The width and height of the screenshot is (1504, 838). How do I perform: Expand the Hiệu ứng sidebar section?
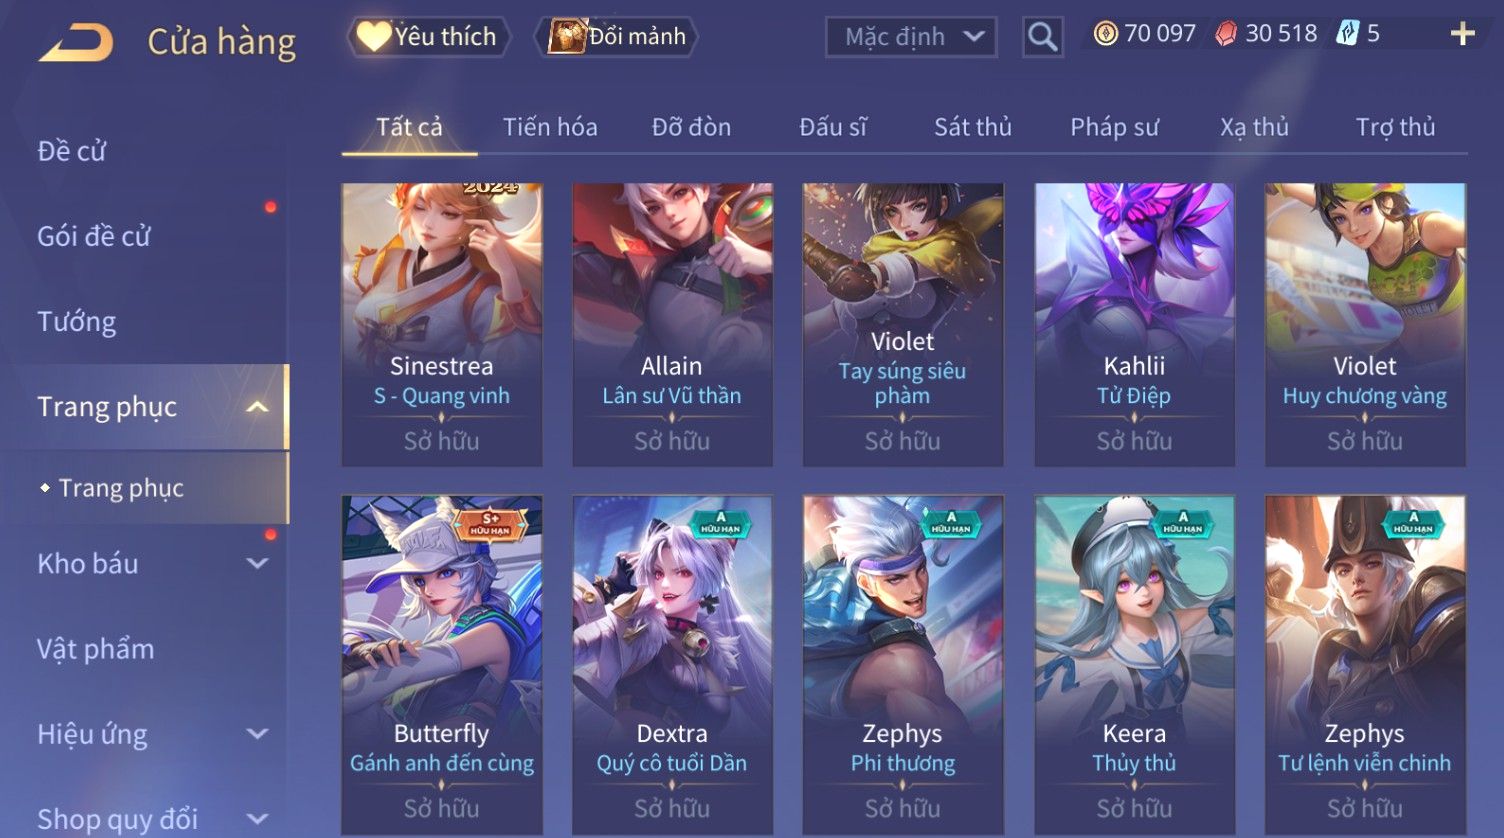257,734
